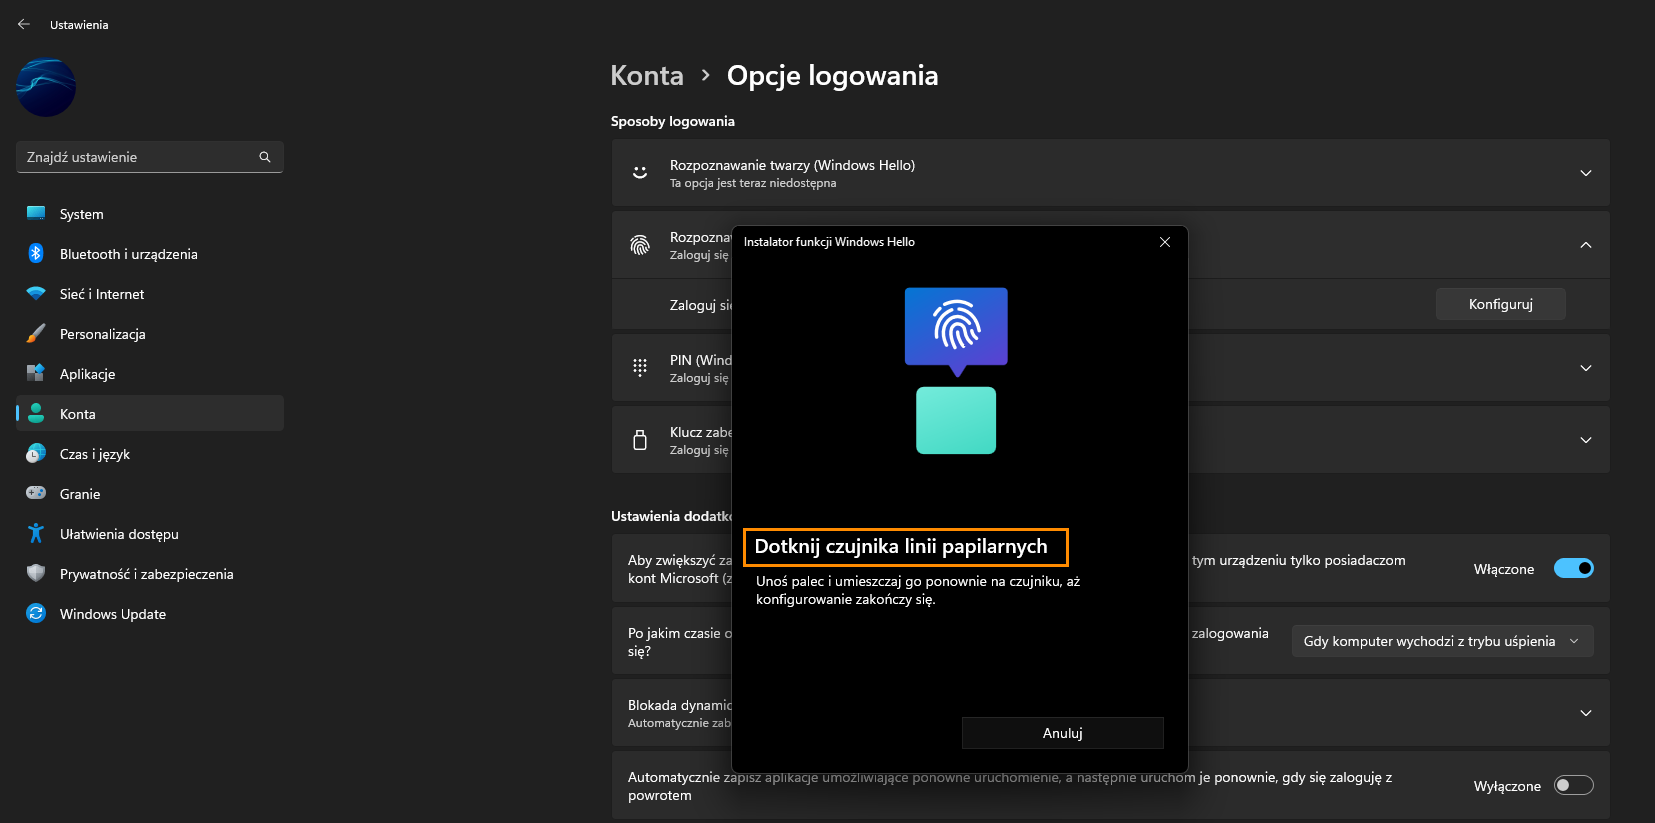1655x823 pixels.
Task: Click the back arrow next to Ustawienia
Action: point(24,24)
